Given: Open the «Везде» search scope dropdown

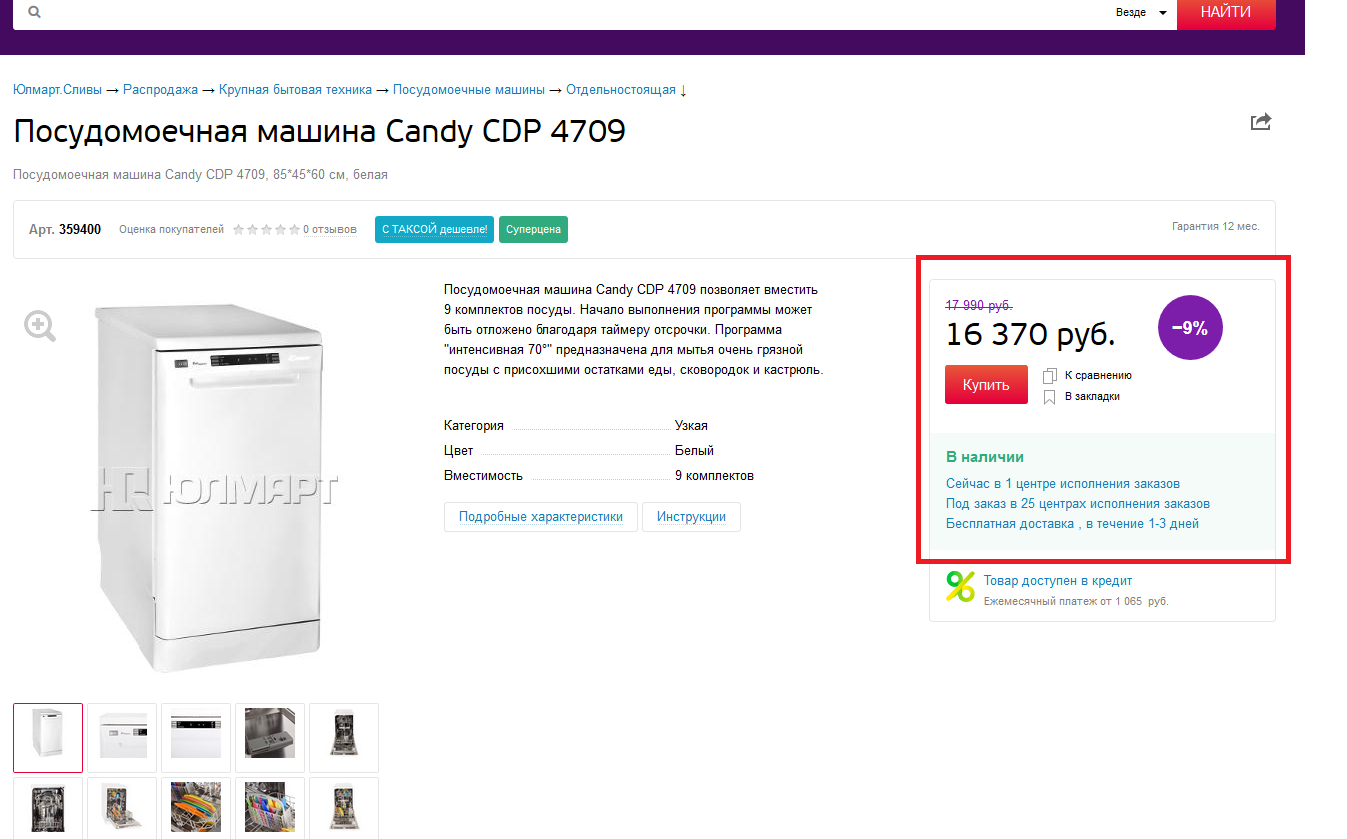Looking at the screenshot, I should tap(1141, 13).
